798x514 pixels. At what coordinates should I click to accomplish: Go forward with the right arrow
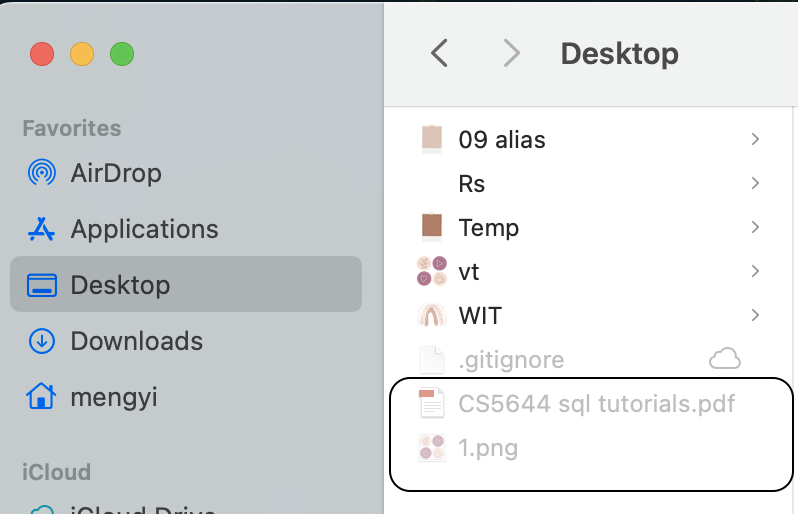[511, 53]
